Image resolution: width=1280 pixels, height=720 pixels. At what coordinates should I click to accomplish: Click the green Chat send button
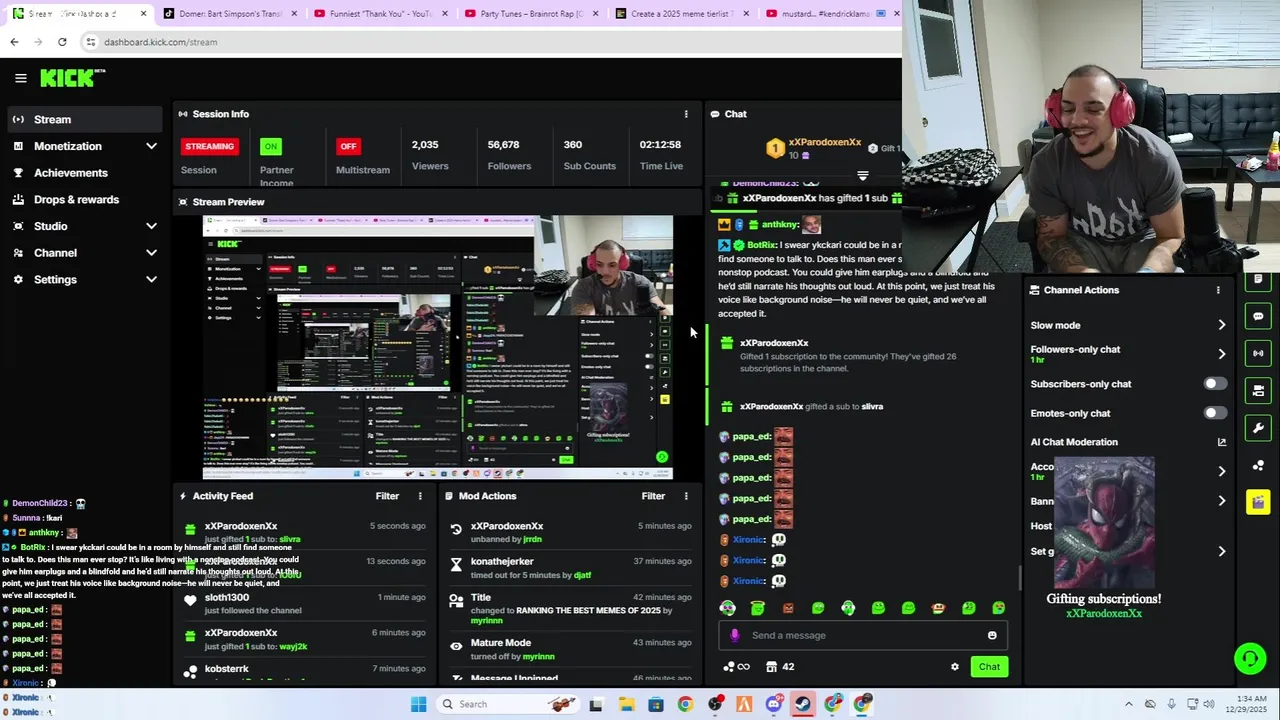tap(989, 667)
